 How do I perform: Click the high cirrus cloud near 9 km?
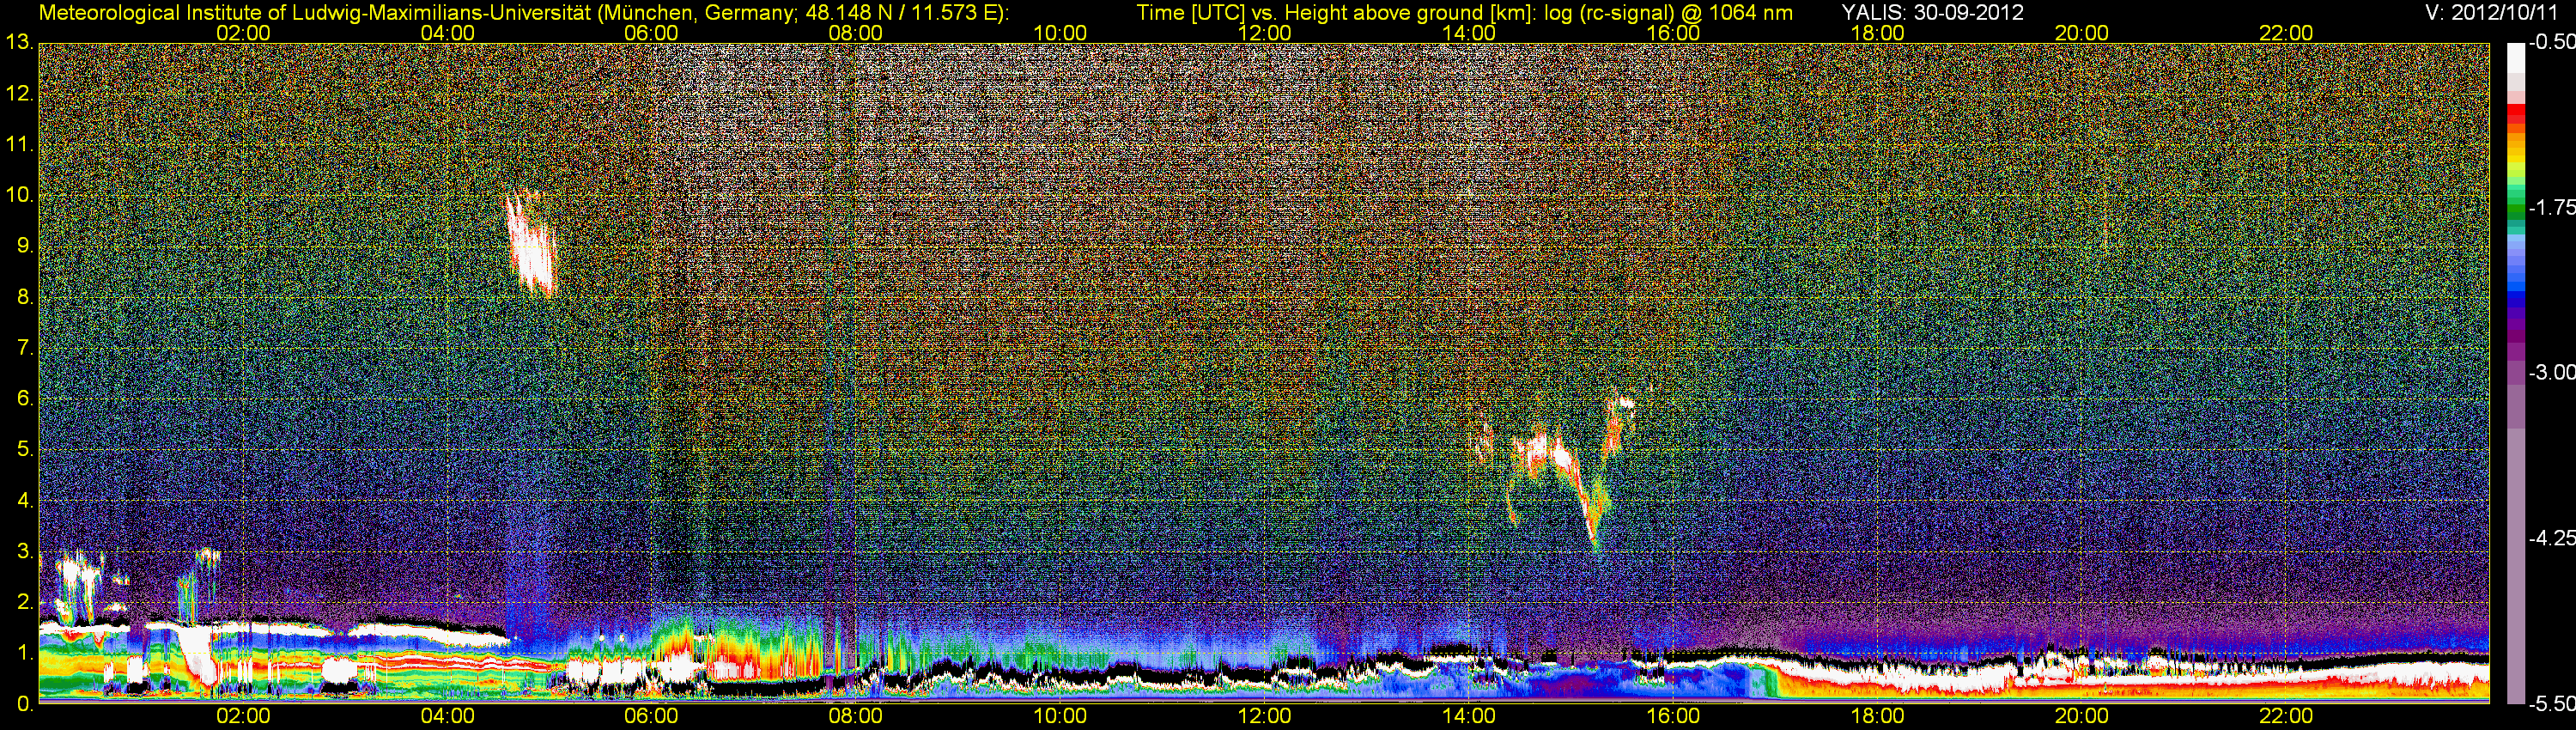coord(529,245)
